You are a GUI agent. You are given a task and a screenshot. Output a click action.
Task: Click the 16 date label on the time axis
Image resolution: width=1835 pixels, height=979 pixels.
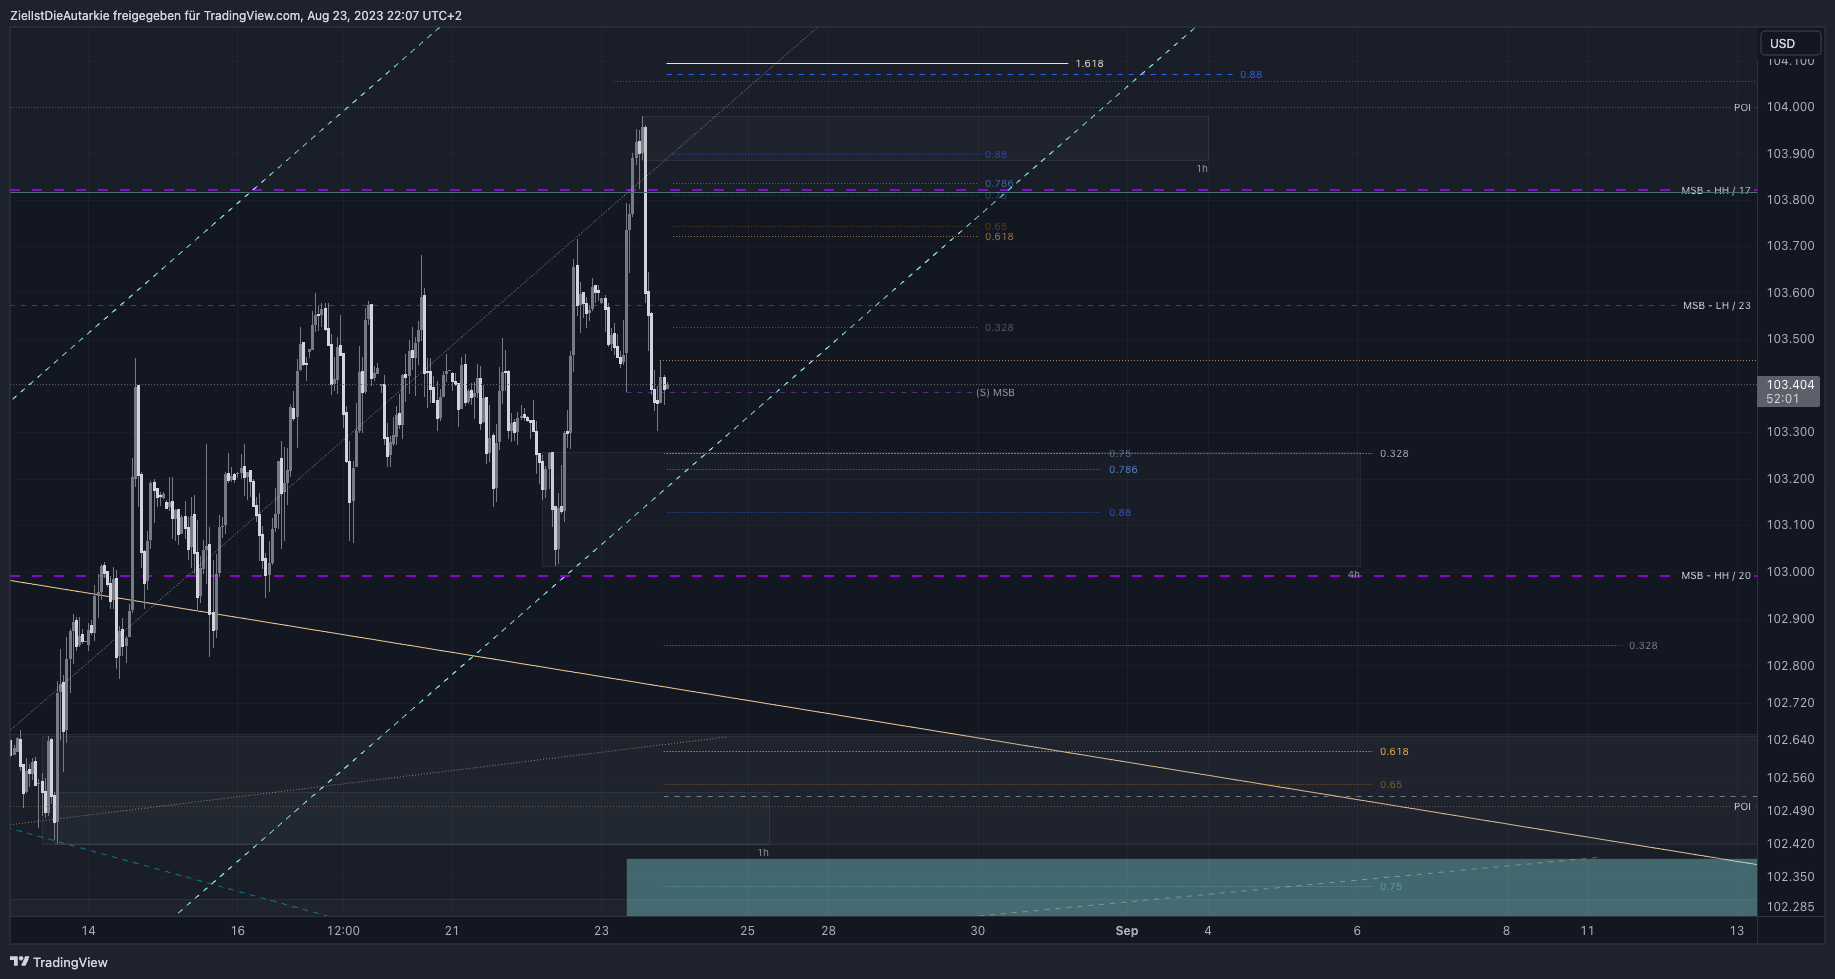tap(237, 930)
